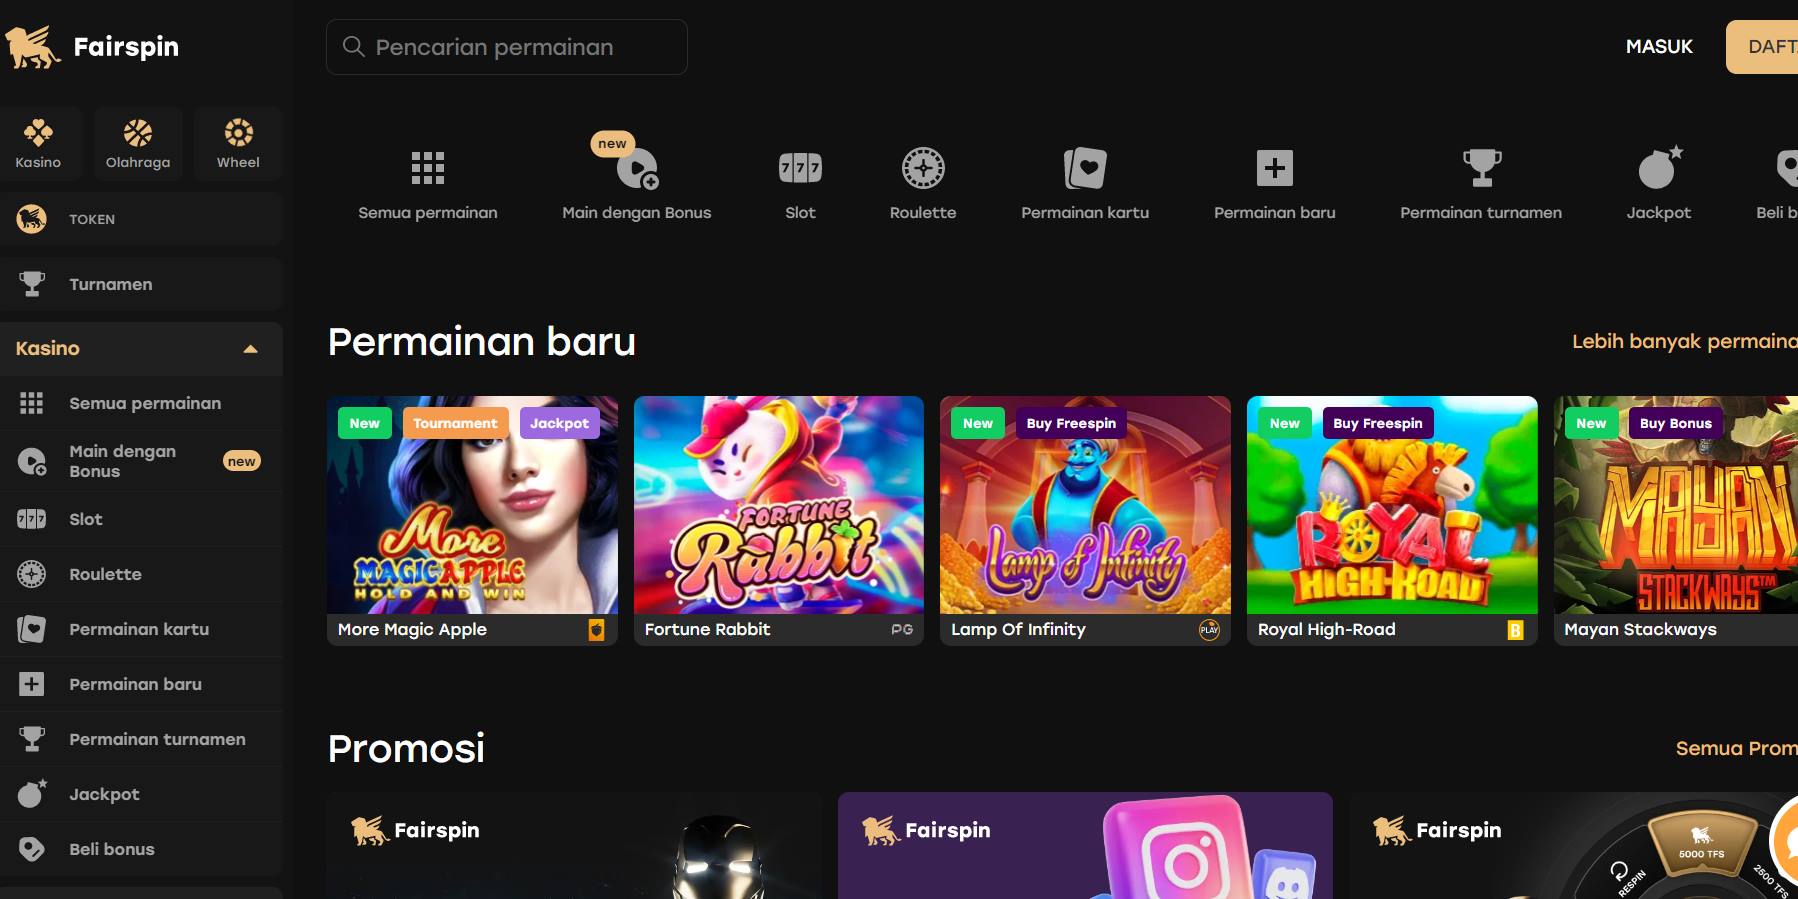This screenshot has width=1798, height=899.
Task: Open the More Magic Apple game thumbnail
Action: (472, 505)
